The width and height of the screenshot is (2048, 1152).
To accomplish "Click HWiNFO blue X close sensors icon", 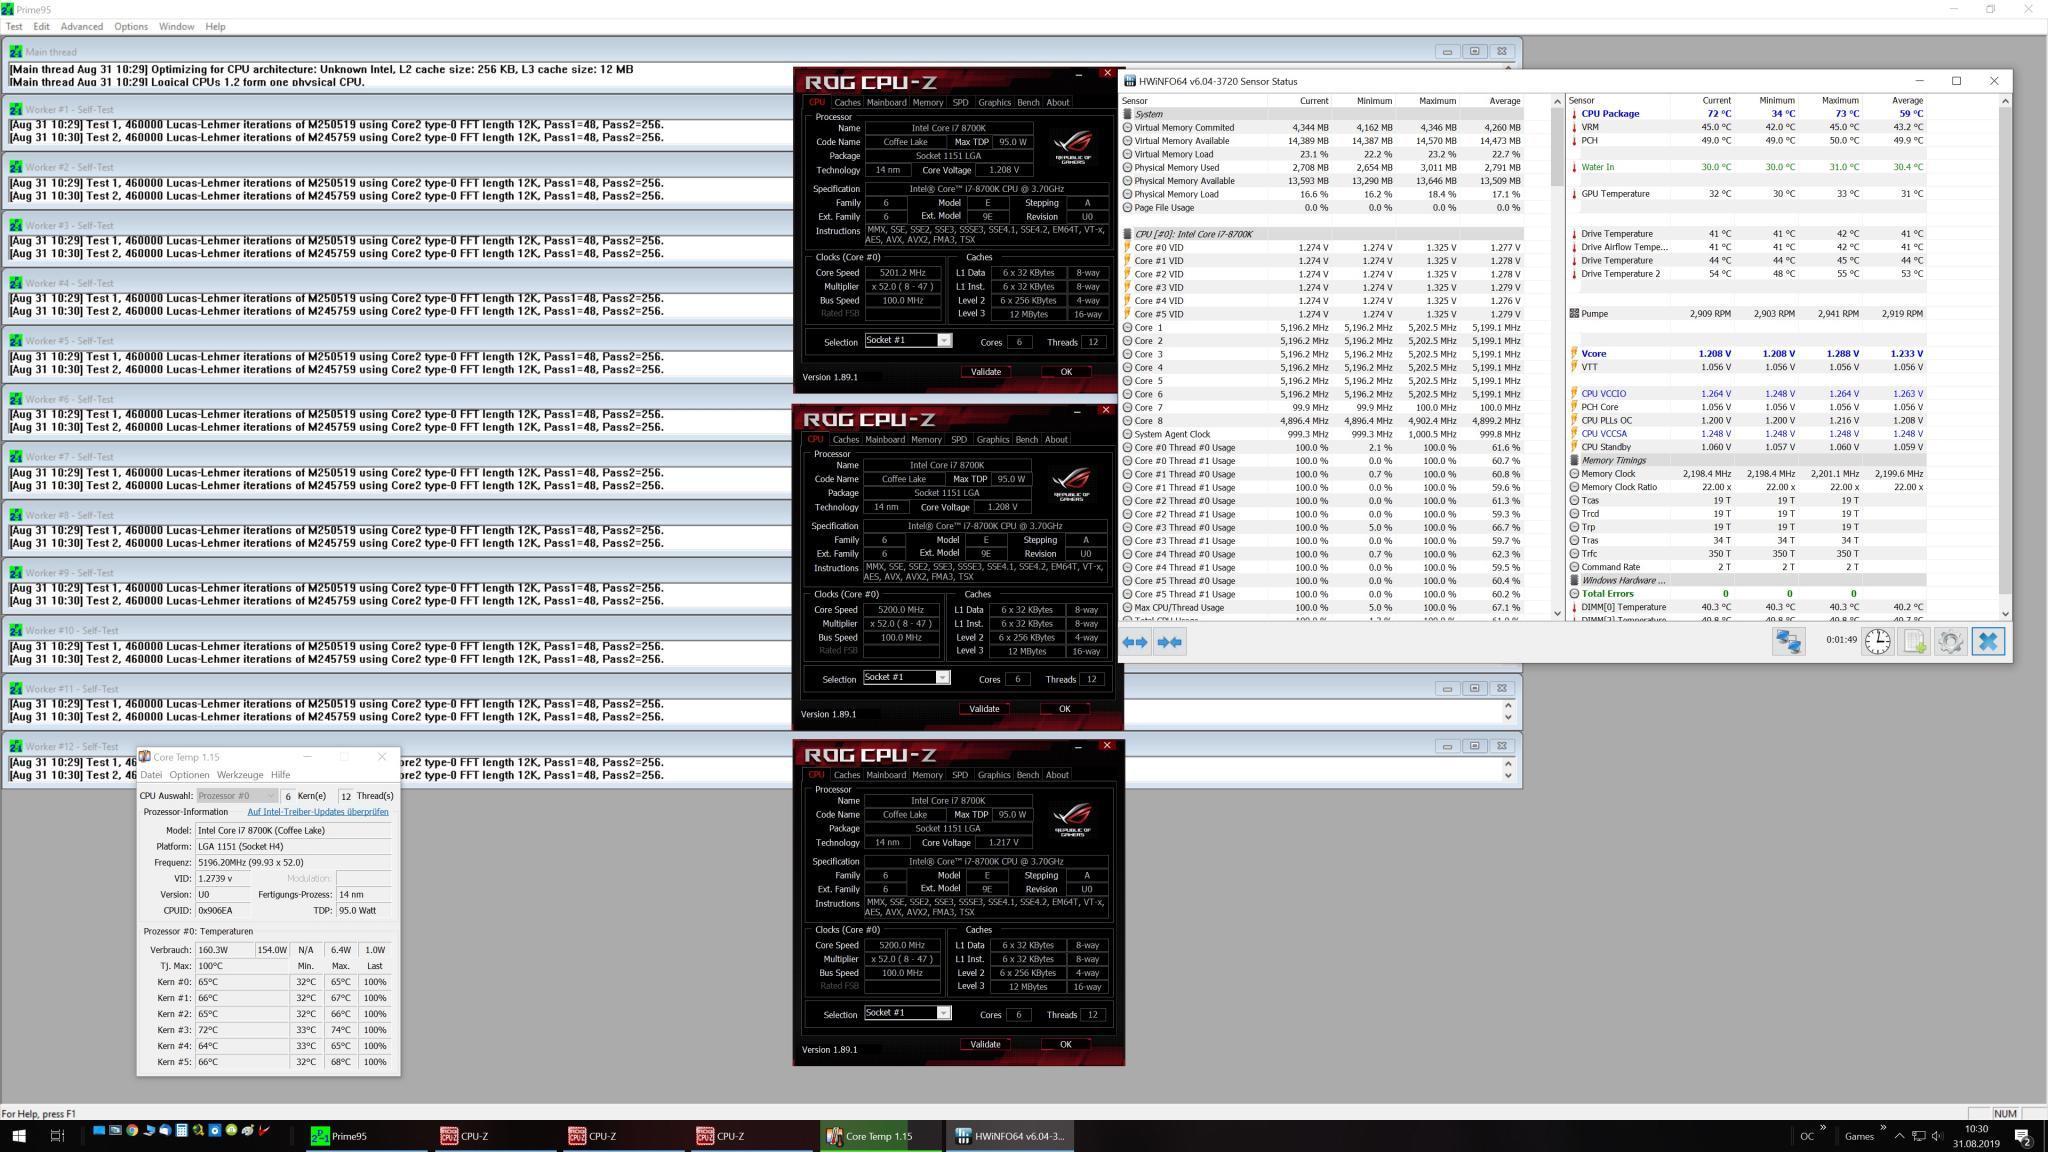I will tap(1988, 642).
